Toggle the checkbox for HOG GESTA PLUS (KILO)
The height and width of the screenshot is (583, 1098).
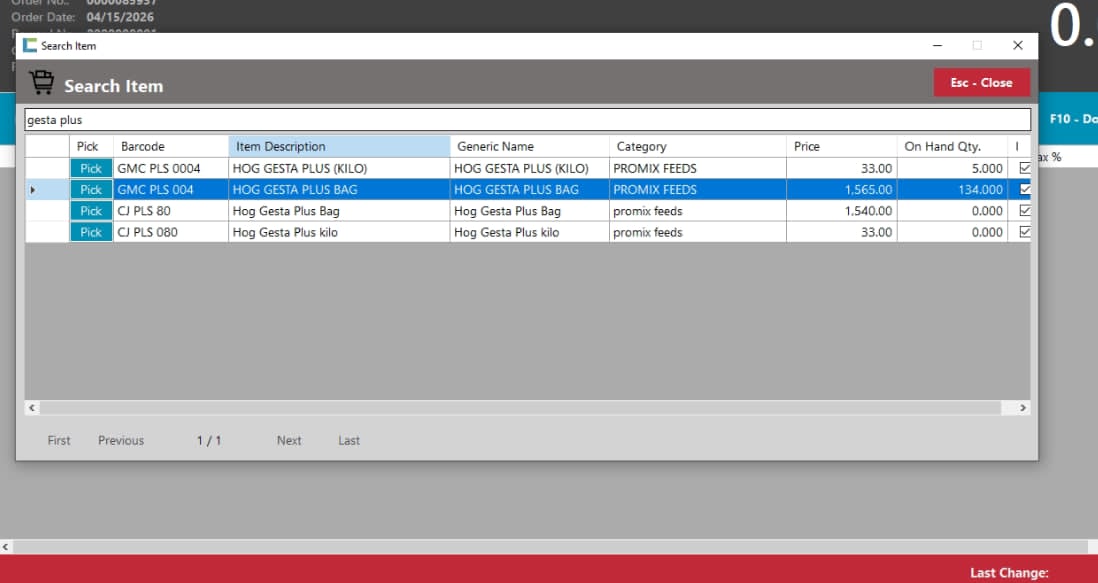pyautogui.click(x=1024, y=168)
